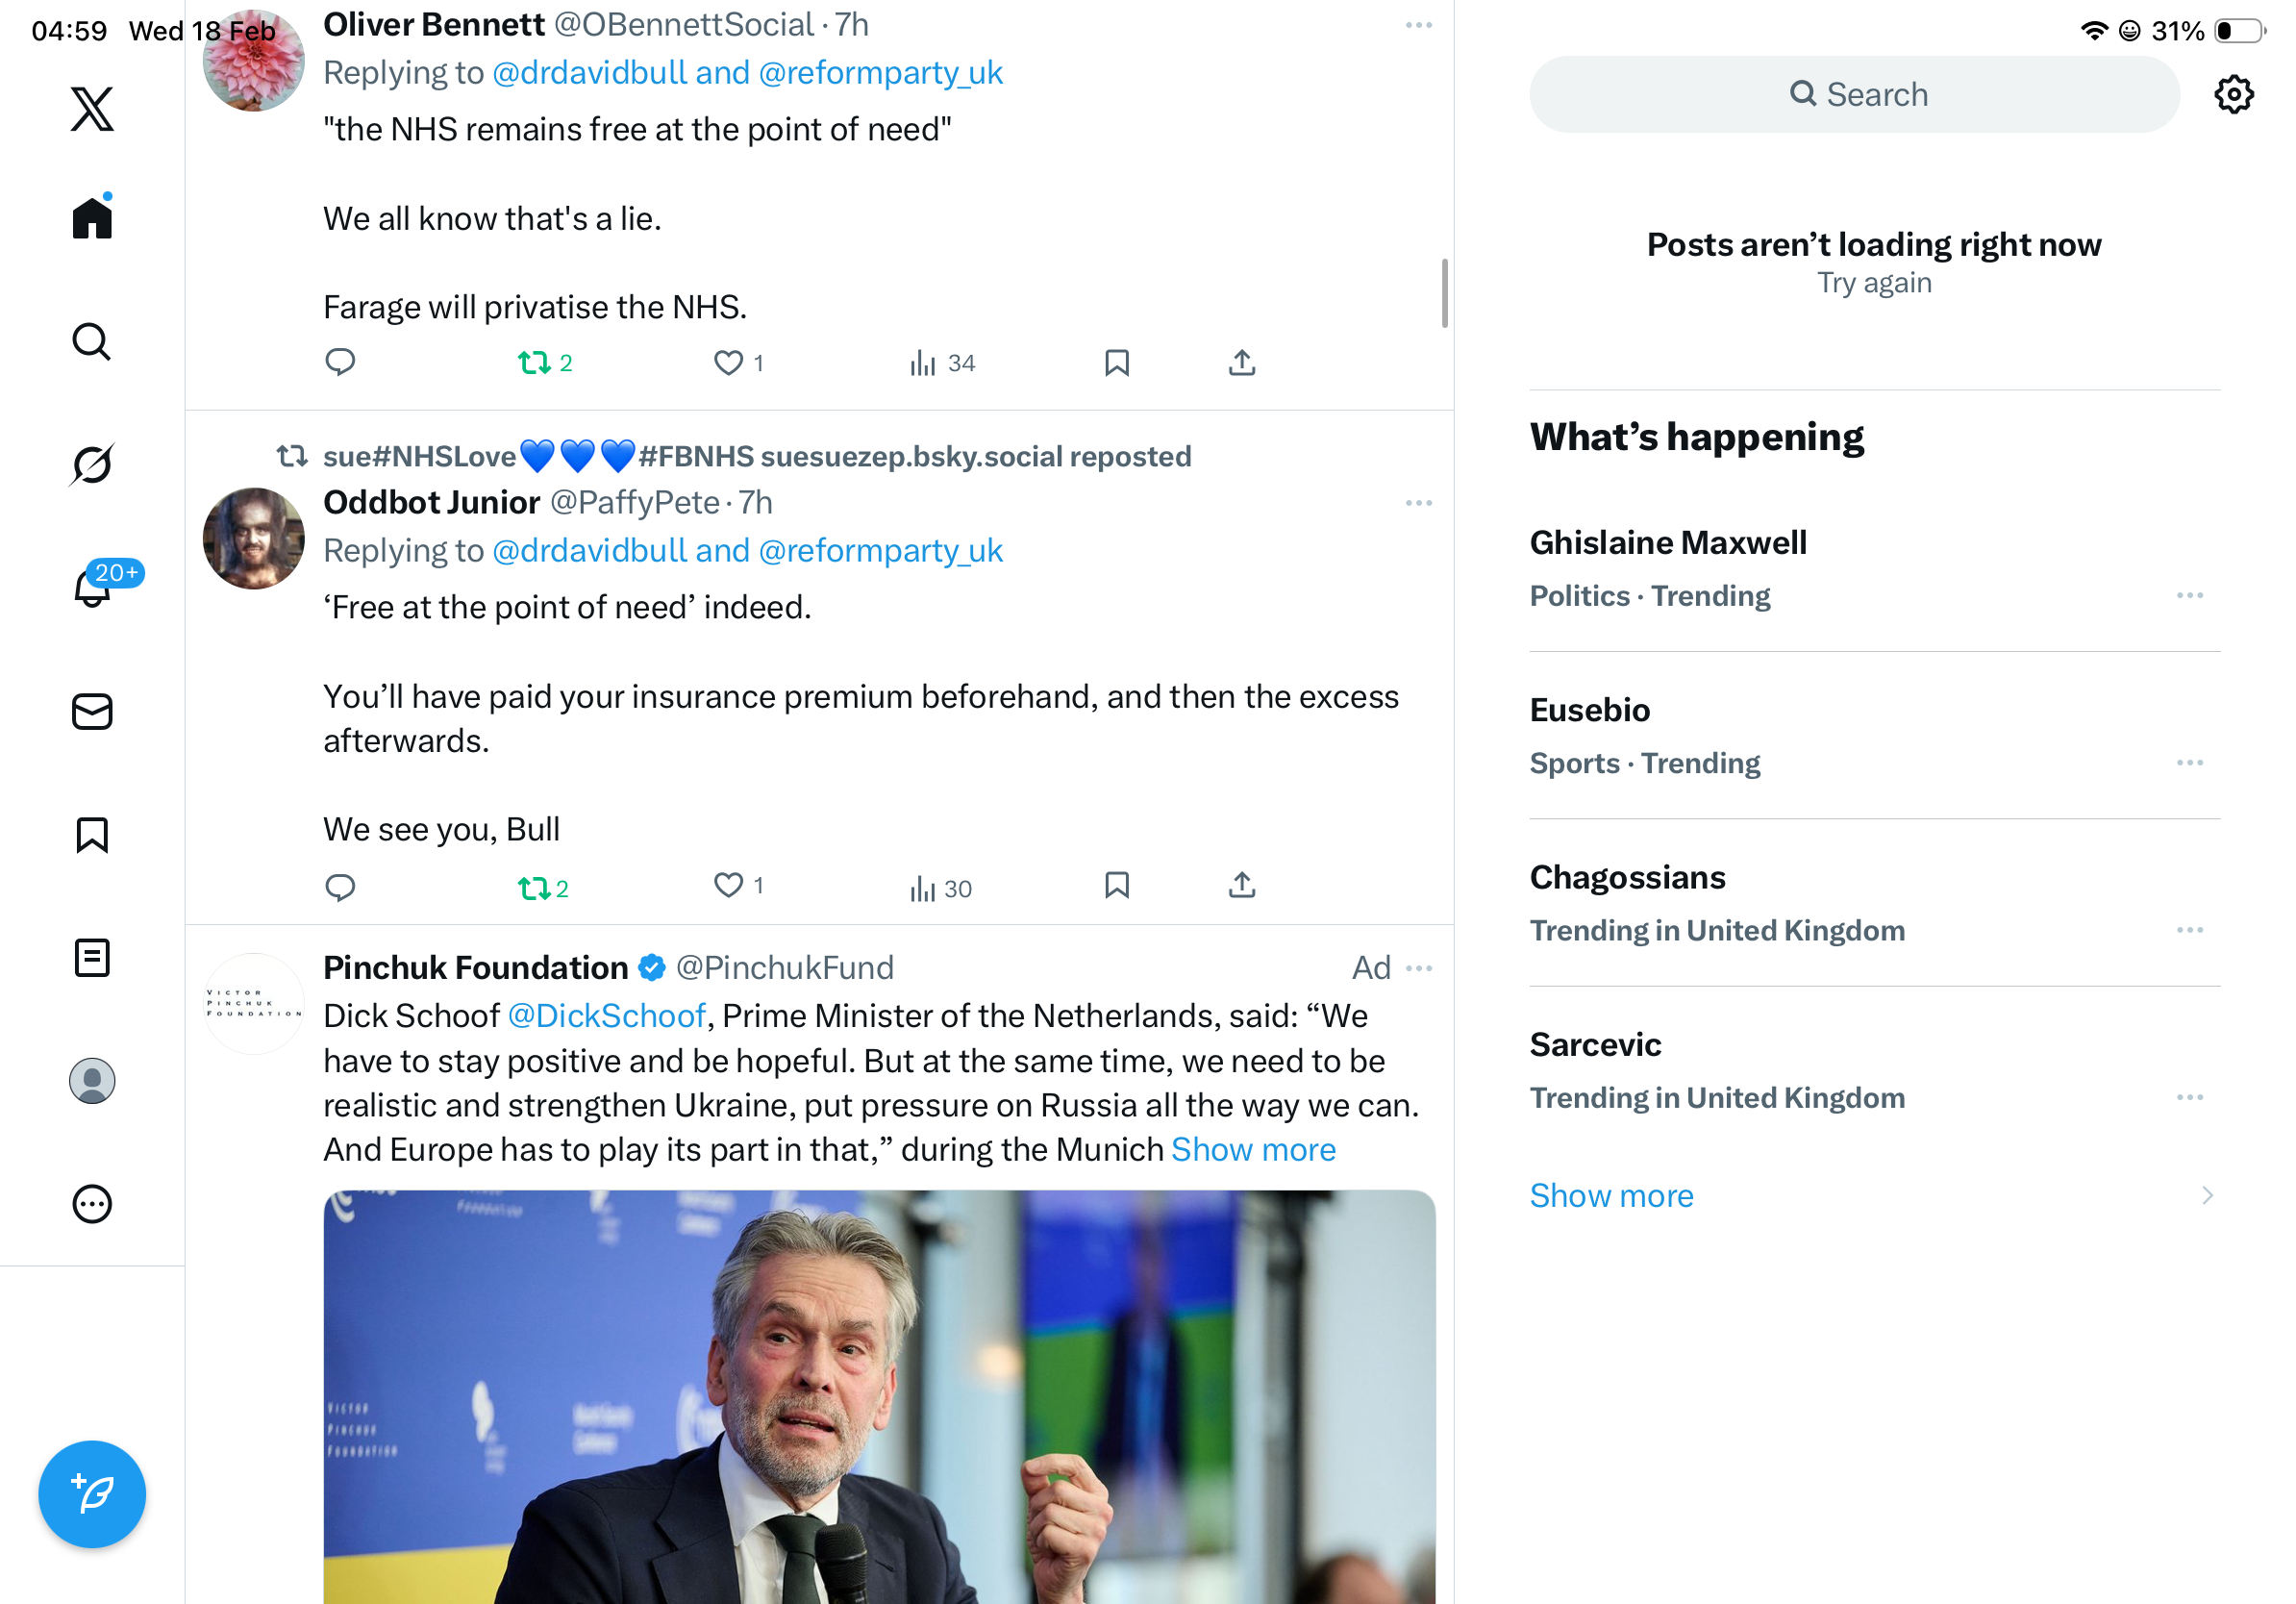
Task: Open the Bookmarks sidebar item
Action: click(92, 835)
